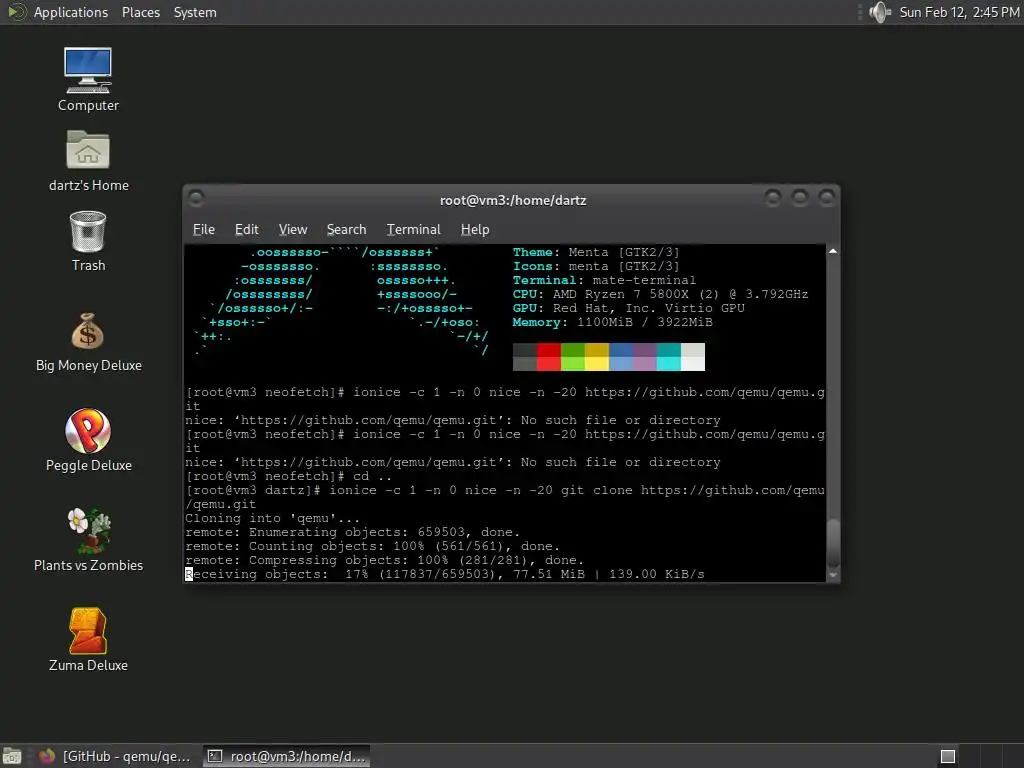Image resolution: width=1024 pixels, height=768 pixels.
Task: Open the Terminal menu in menubar
Action: pyautogui.click(x=413, y=229)
